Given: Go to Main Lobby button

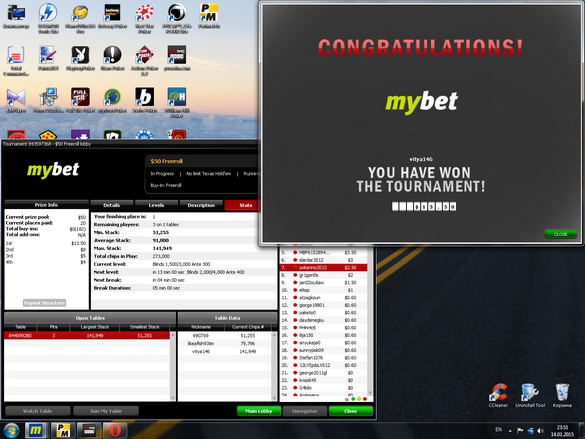Looking at the screenshot, I should tap(259, 411).
